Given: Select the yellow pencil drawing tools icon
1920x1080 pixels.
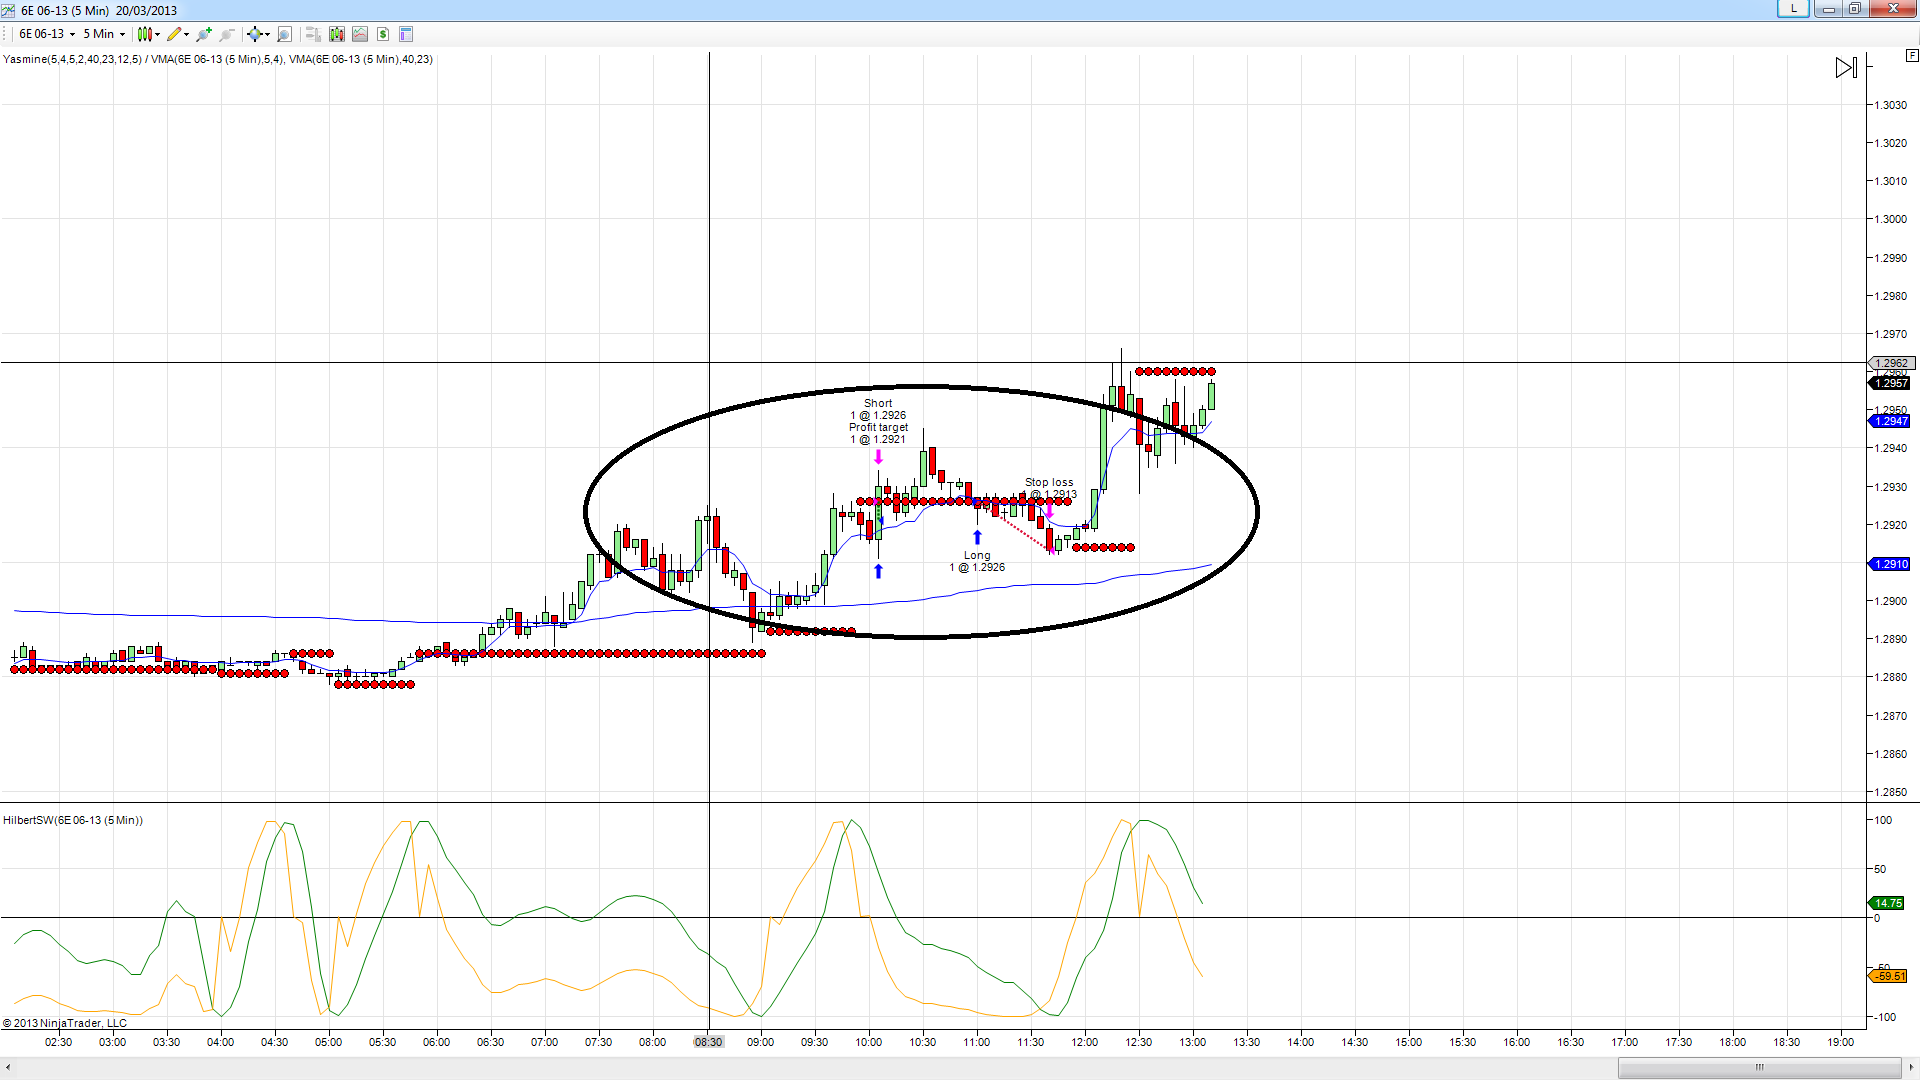Looking at the screenshot, I should click(175, 34).
